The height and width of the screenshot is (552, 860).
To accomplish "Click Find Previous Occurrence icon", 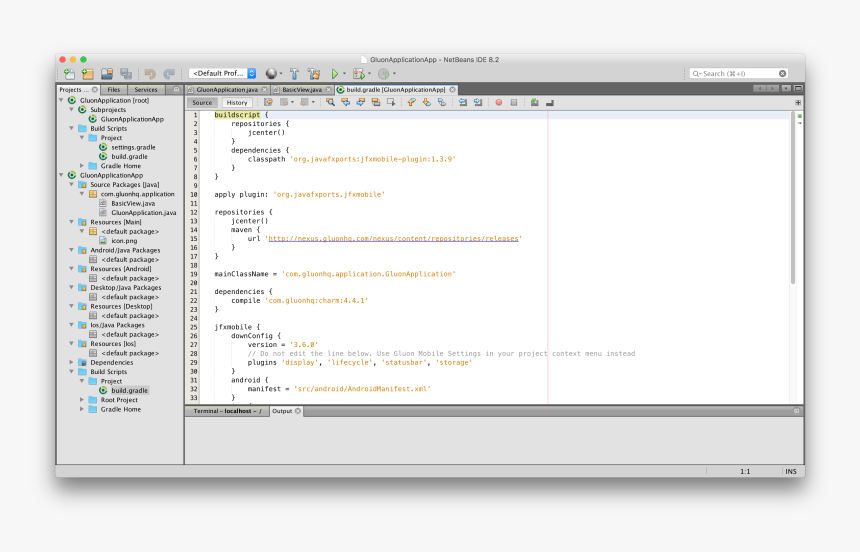I will tap(346, 103).
